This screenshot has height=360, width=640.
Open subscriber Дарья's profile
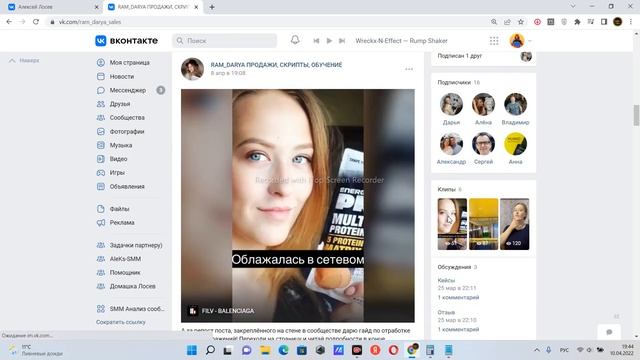pyautogui.click(x=451, y=104)
